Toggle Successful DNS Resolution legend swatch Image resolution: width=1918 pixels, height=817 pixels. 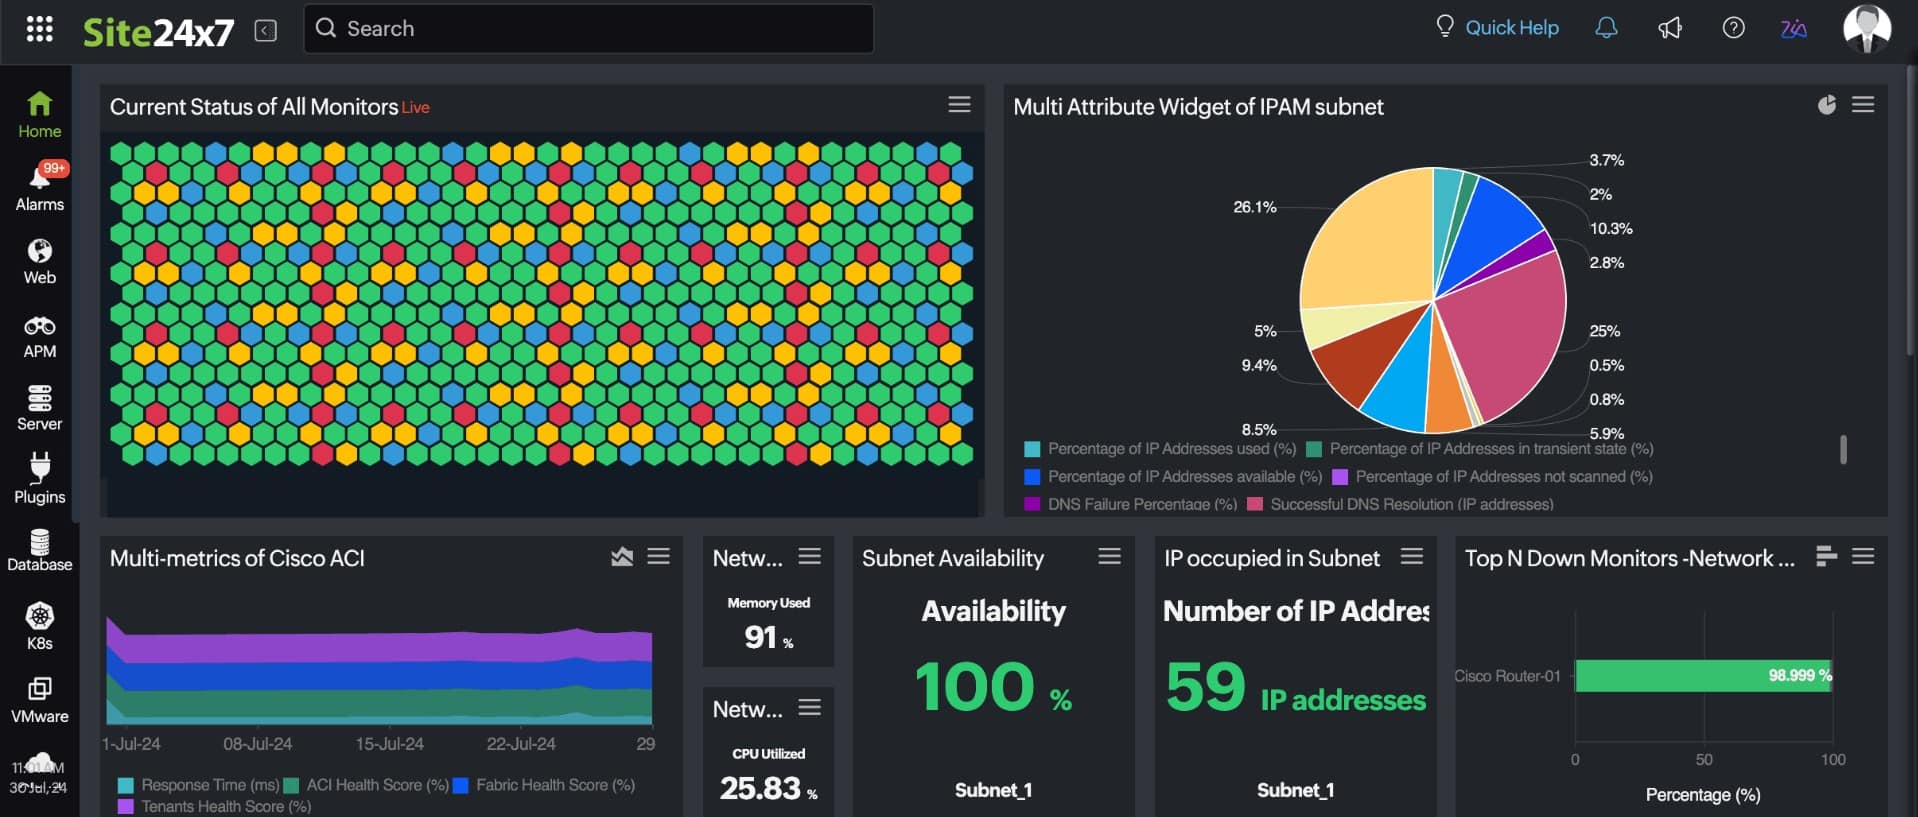tap(1255, 505)
